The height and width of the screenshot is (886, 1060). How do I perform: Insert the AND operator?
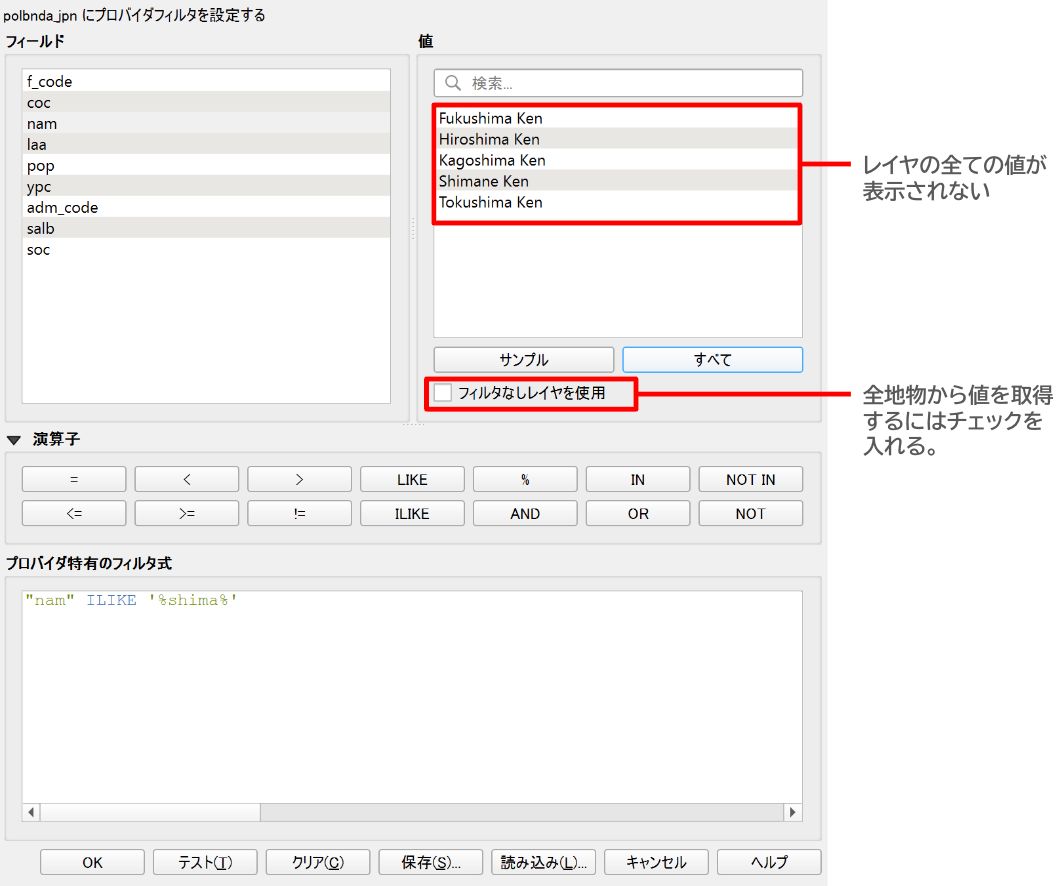[525, 513]
